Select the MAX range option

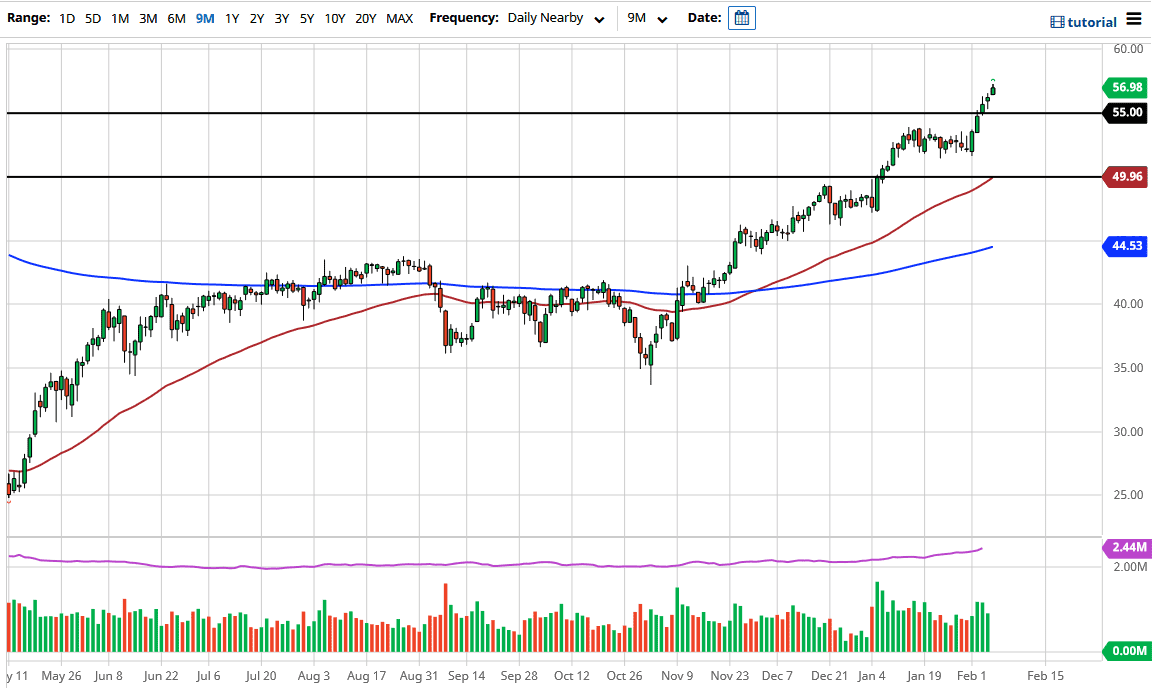coord(399,18)
